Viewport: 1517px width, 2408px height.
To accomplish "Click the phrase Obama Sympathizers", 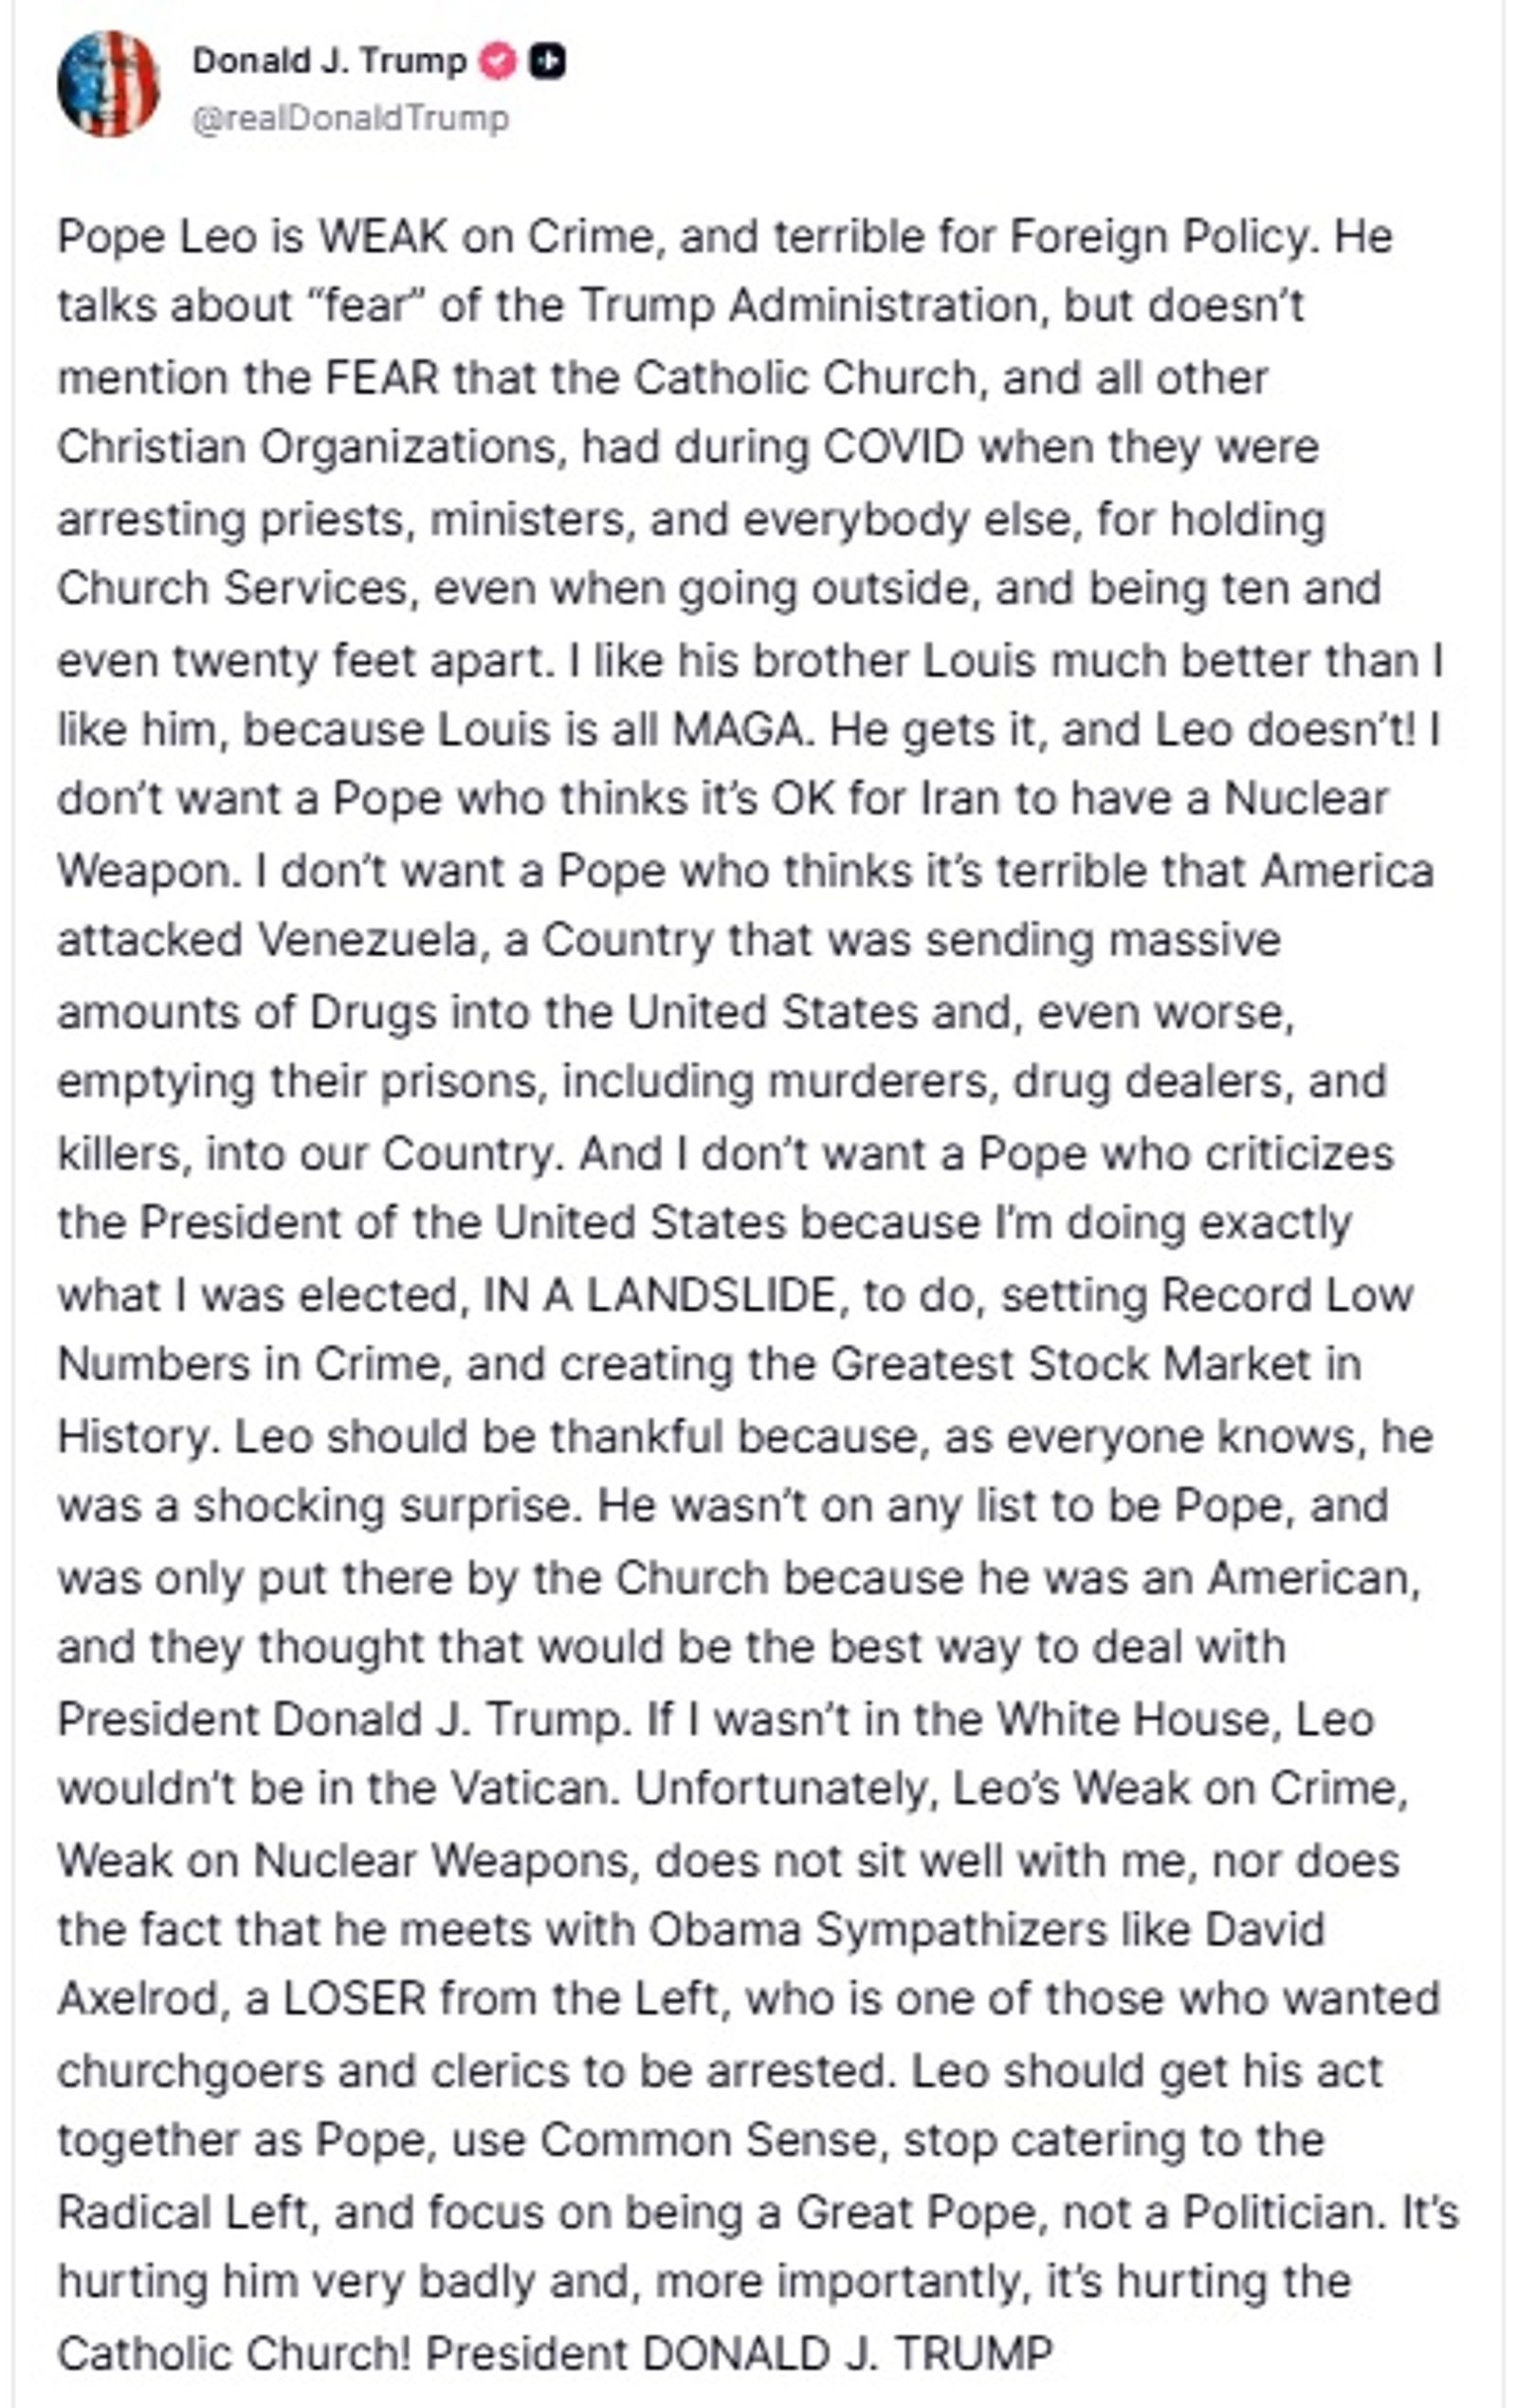I will pyautogui.click(x=878, y=1930).
